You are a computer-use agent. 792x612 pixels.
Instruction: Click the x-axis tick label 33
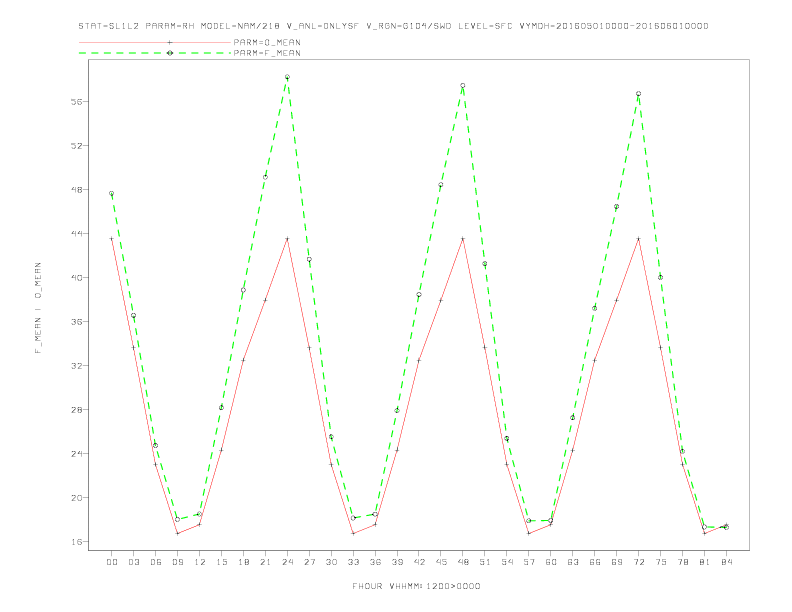click(x=353, y=562)
